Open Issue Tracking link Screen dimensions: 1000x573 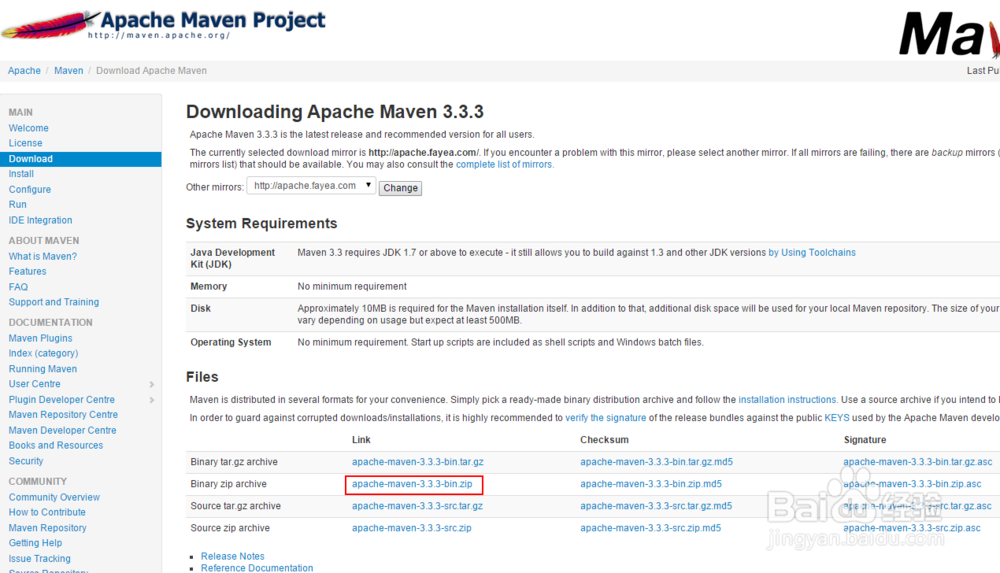(x=40, y=559)
